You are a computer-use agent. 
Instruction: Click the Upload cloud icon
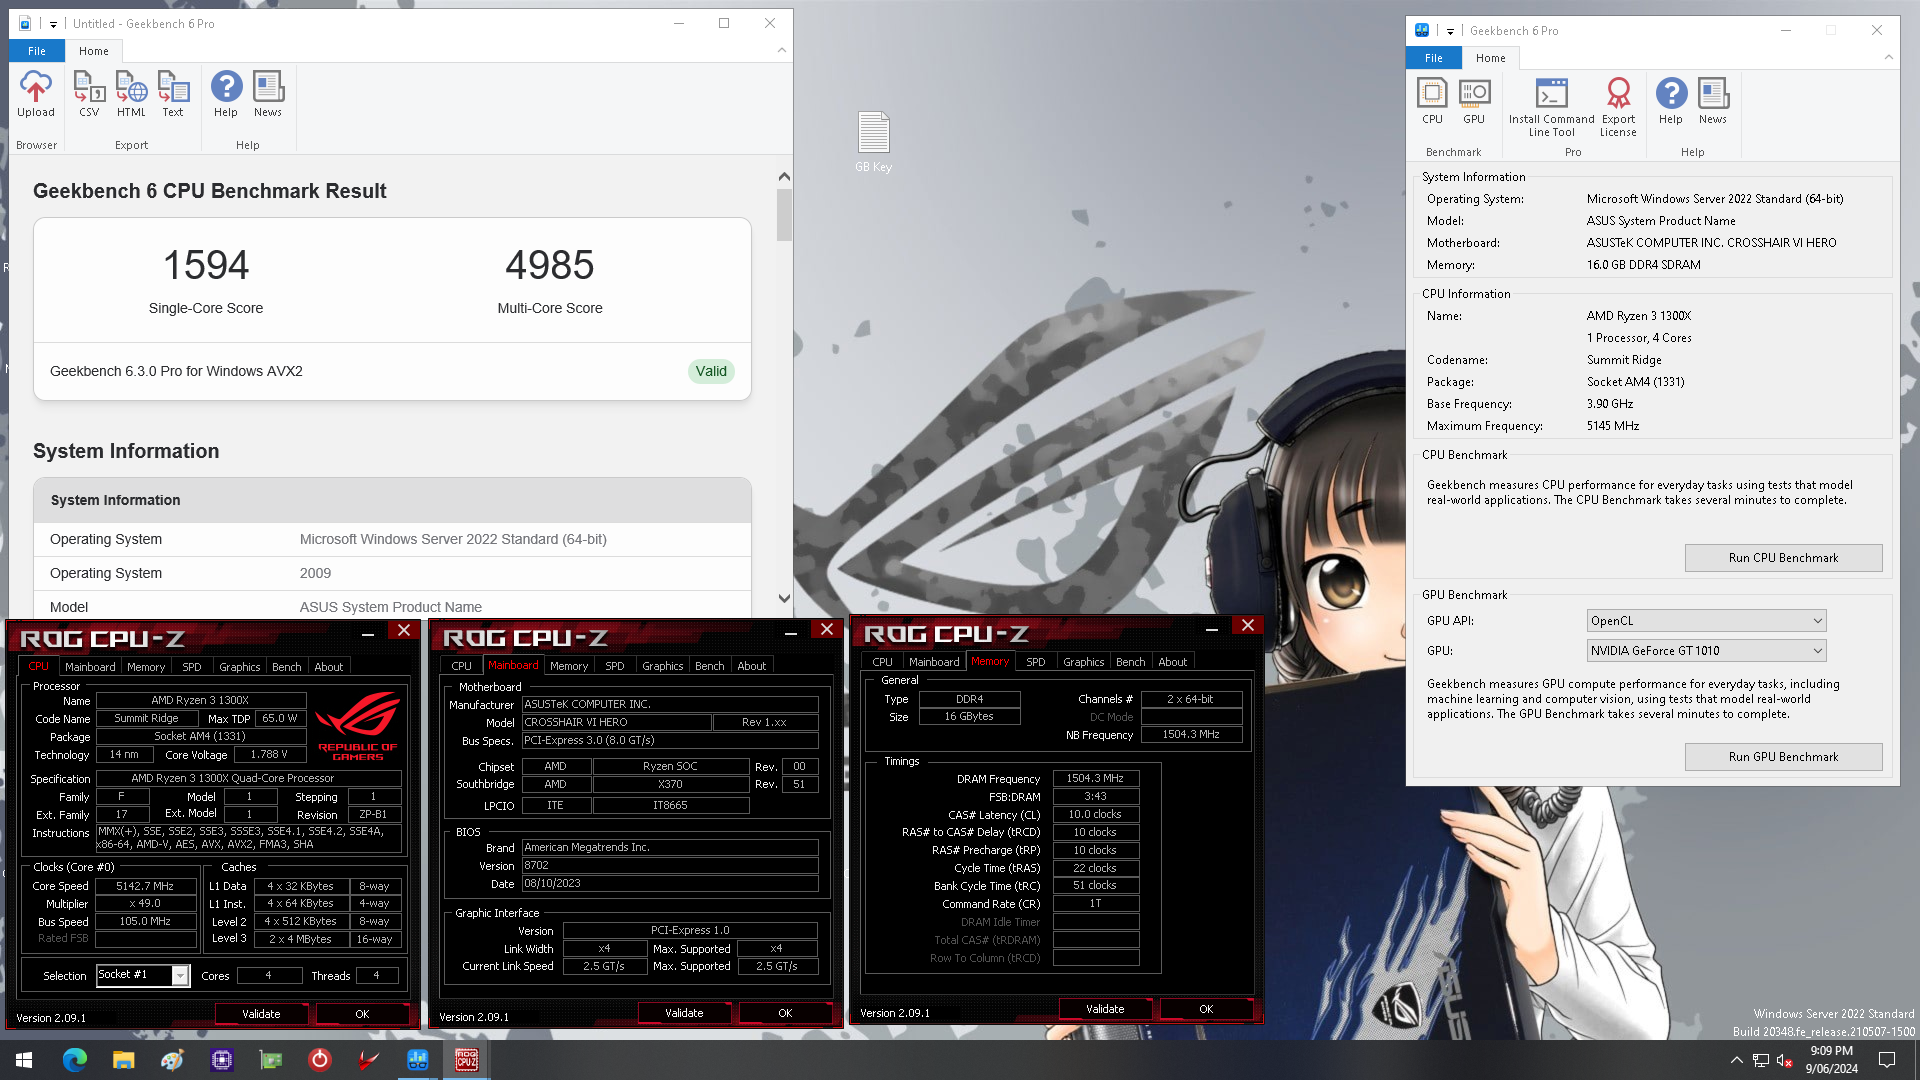tap(36, 94)
